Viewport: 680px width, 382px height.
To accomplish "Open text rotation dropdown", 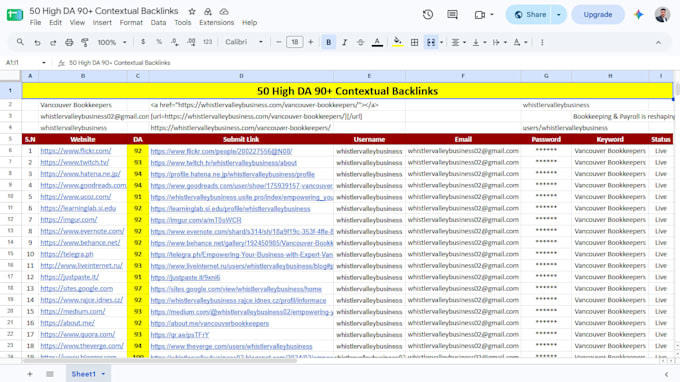I will point(520,42).
